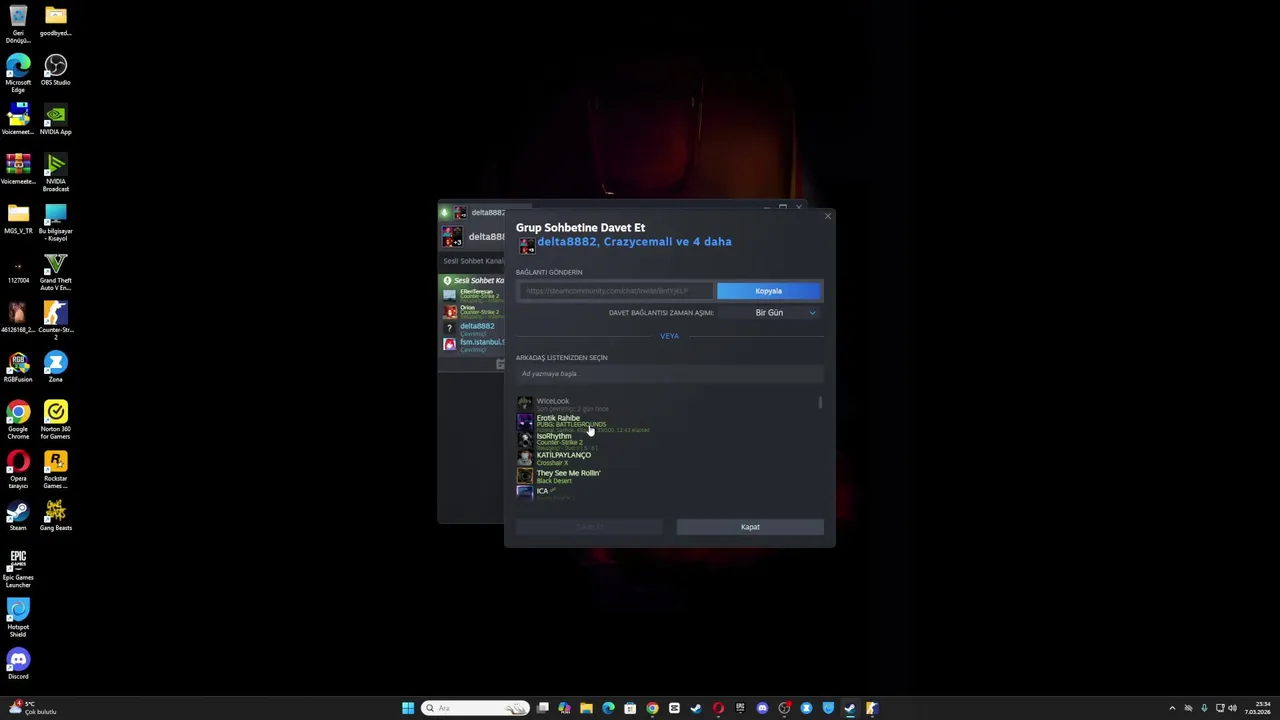Open NVIDIA App desktop shortcut
This screenshot has width=1280, height=720.
coord(55,119)
